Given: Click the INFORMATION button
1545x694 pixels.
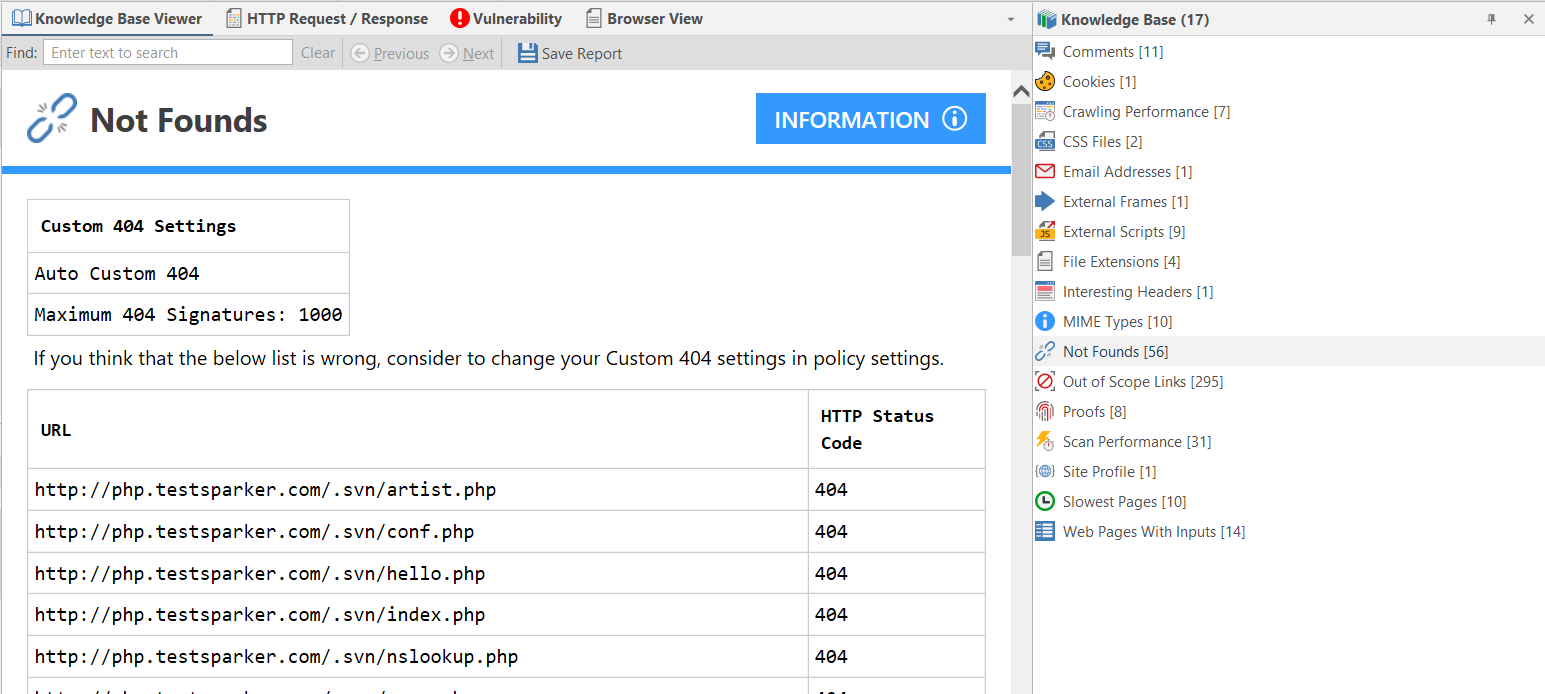Looking at the screenshot, I should click(869, 118).
